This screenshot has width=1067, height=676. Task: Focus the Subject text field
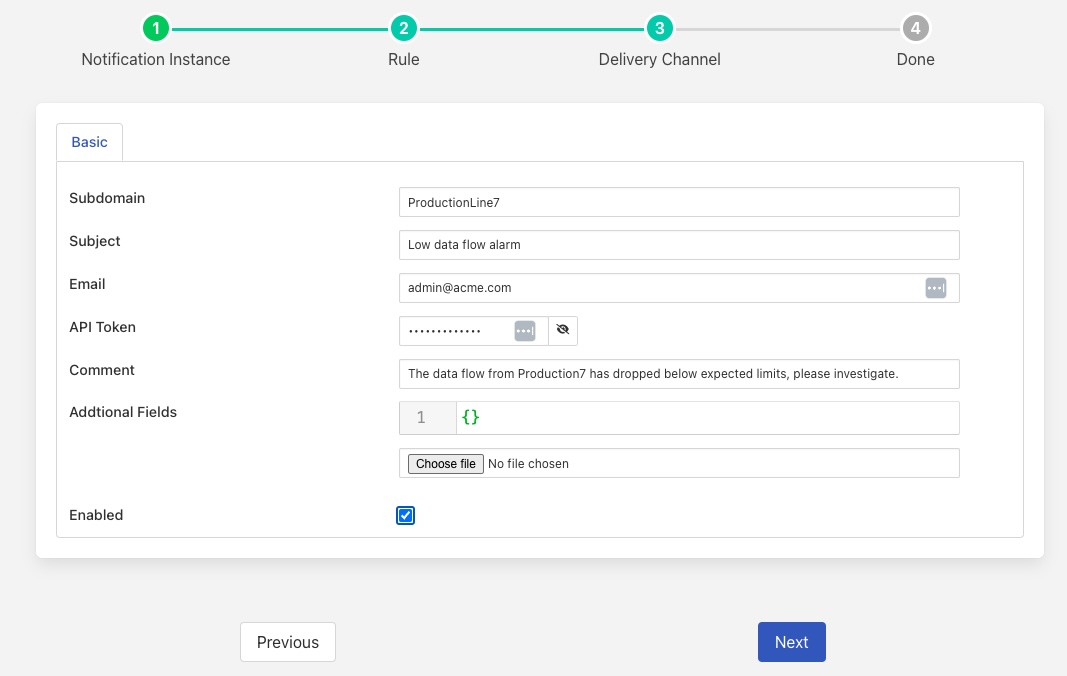[678, 245]
